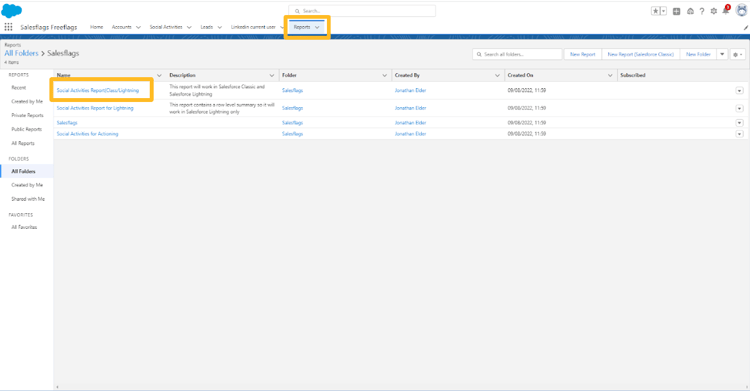
Task: Open Social Activities for Actioning report
Action: [87, 134]
